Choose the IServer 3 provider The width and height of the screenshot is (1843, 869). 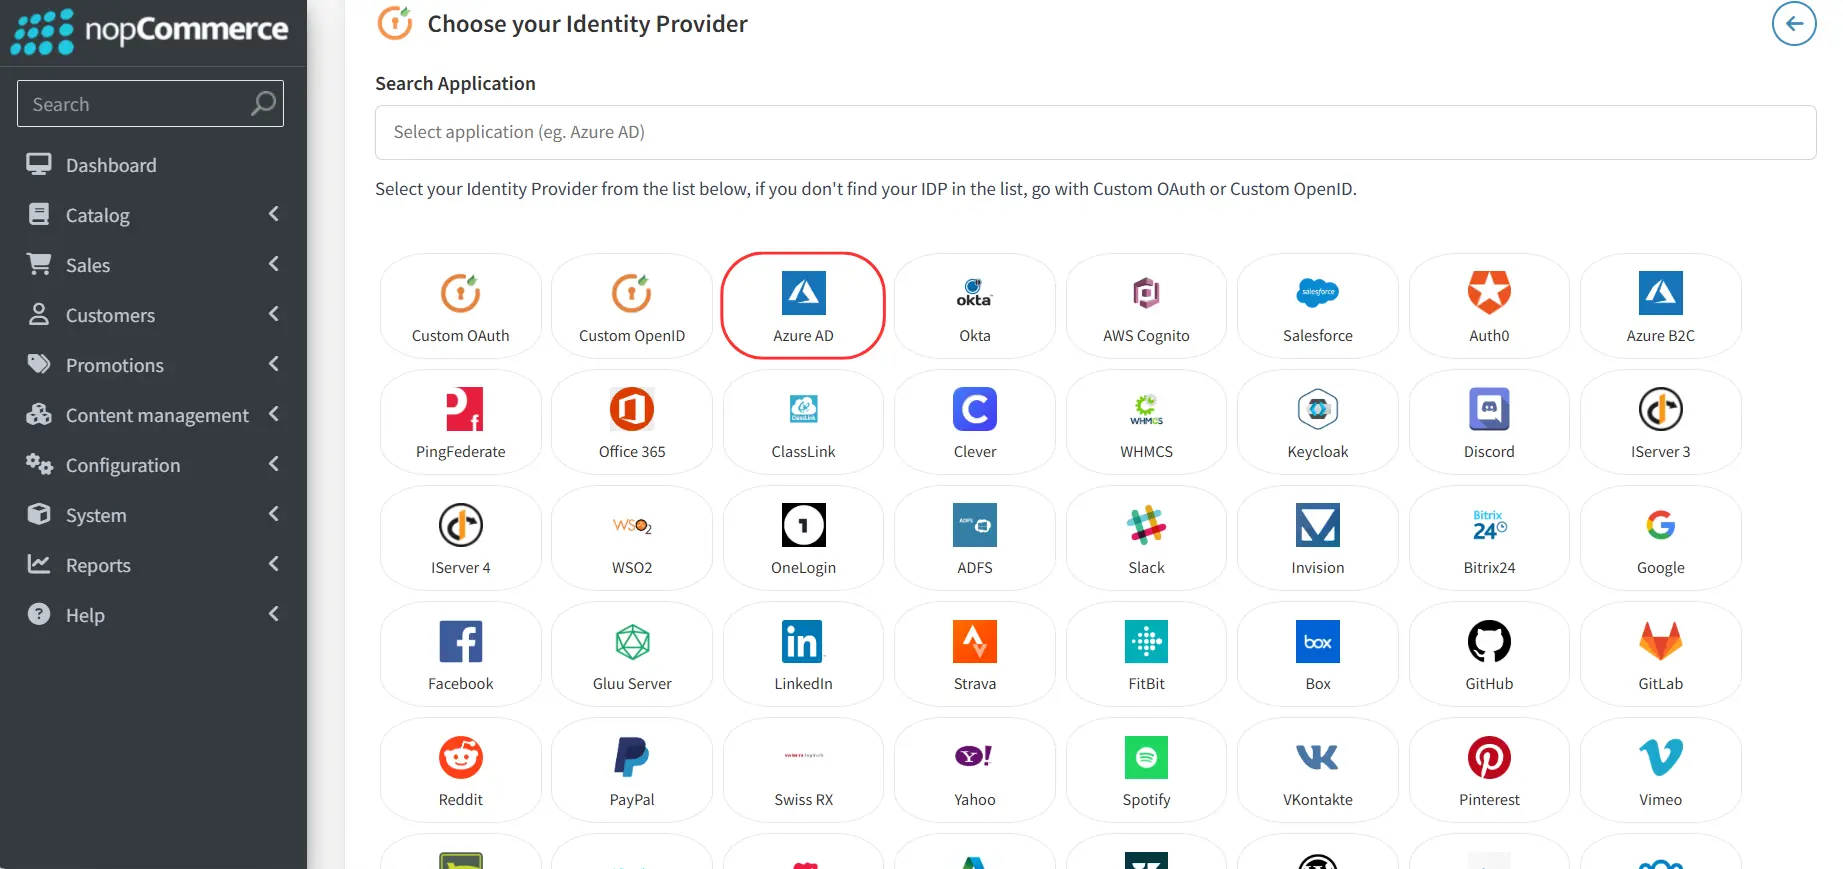[x=1661, y=422]
